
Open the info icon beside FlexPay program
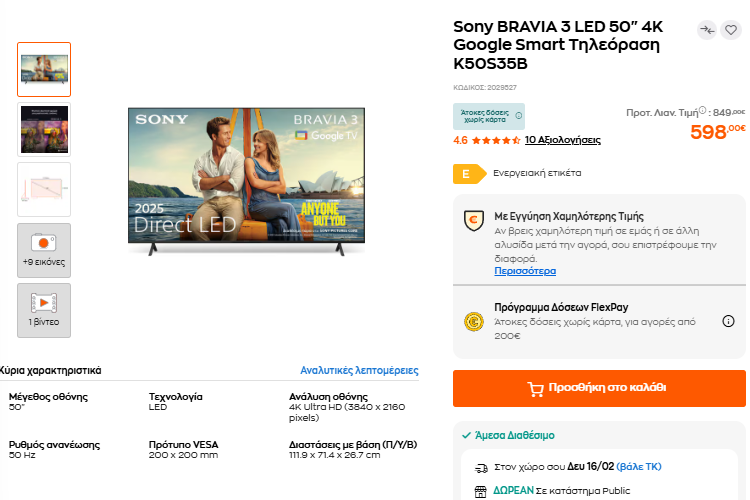click(728, 321)
